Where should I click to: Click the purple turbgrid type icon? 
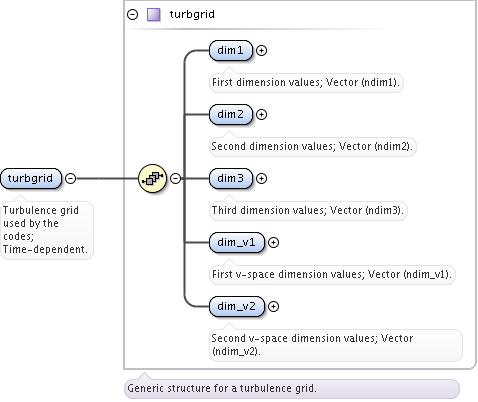pyautogui.click(x=154, y=15)
